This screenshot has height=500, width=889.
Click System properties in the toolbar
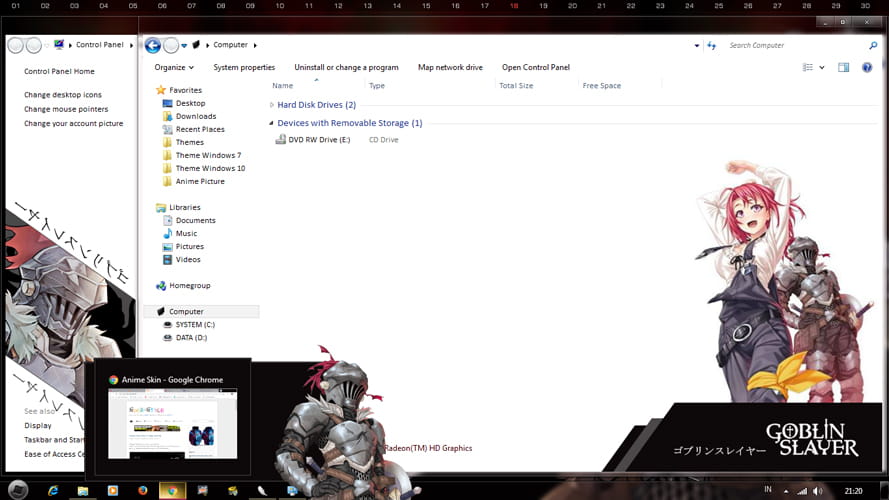(x=244, y=68)
